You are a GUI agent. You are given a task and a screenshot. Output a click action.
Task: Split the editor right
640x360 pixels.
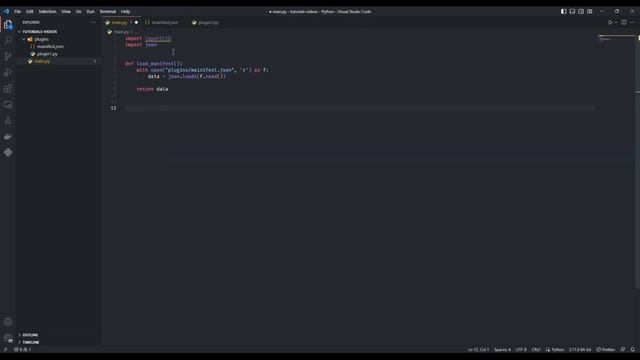click(624, 22)
